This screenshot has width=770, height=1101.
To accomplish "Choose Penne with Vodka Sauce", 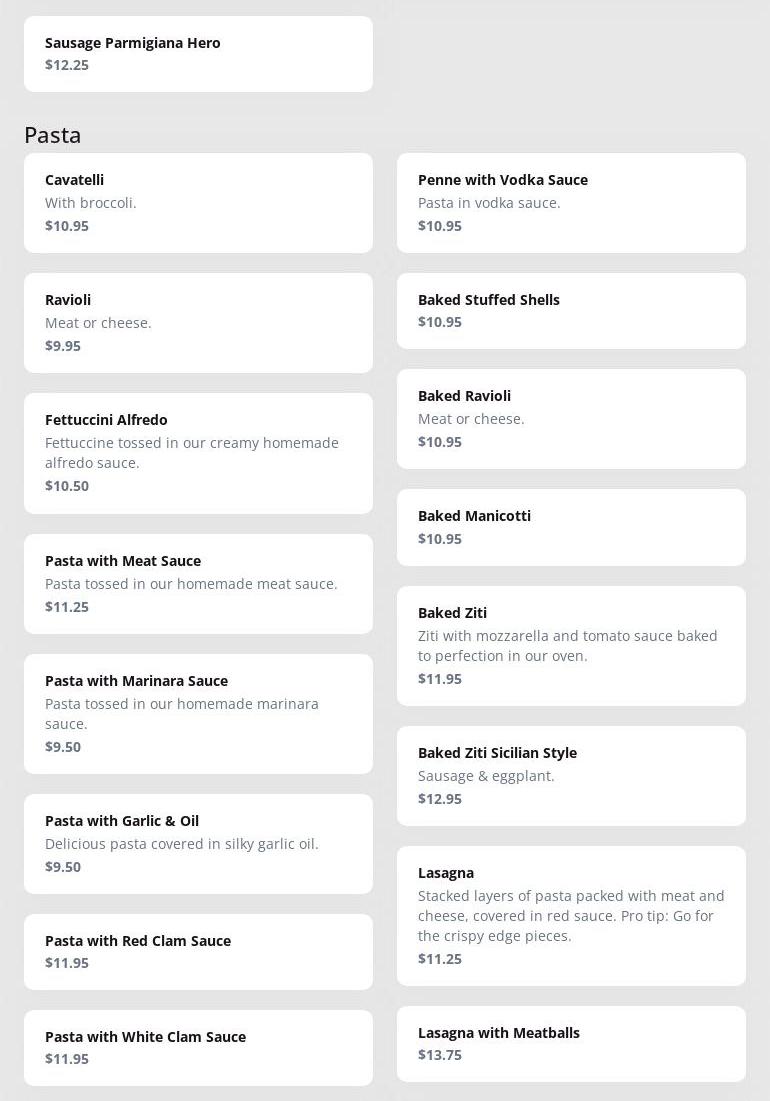I will (x=571, y=203).
